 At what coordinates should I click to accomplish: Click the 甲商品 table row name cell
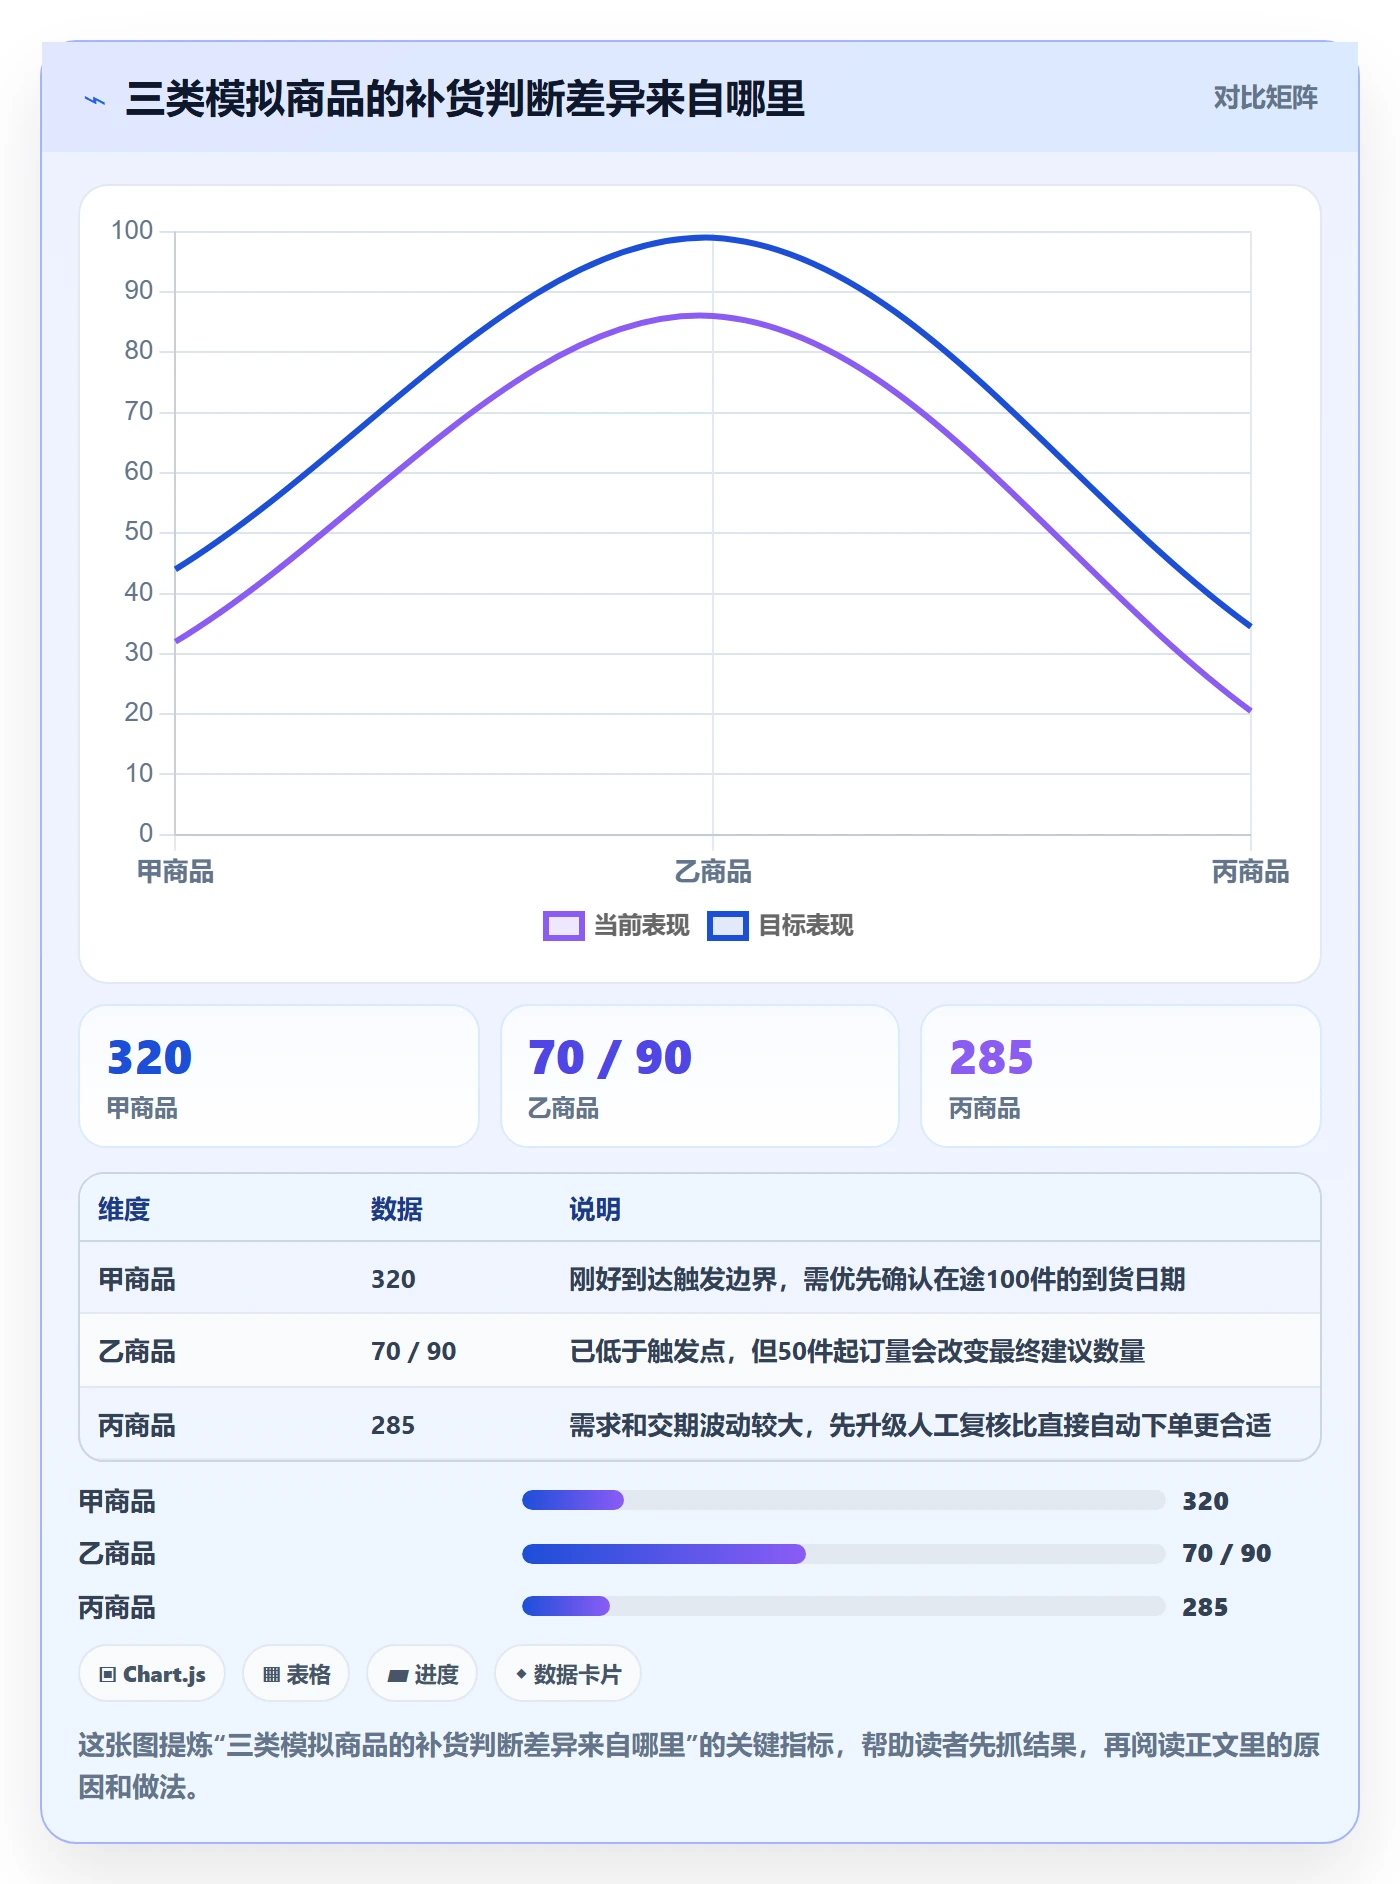137,1280
